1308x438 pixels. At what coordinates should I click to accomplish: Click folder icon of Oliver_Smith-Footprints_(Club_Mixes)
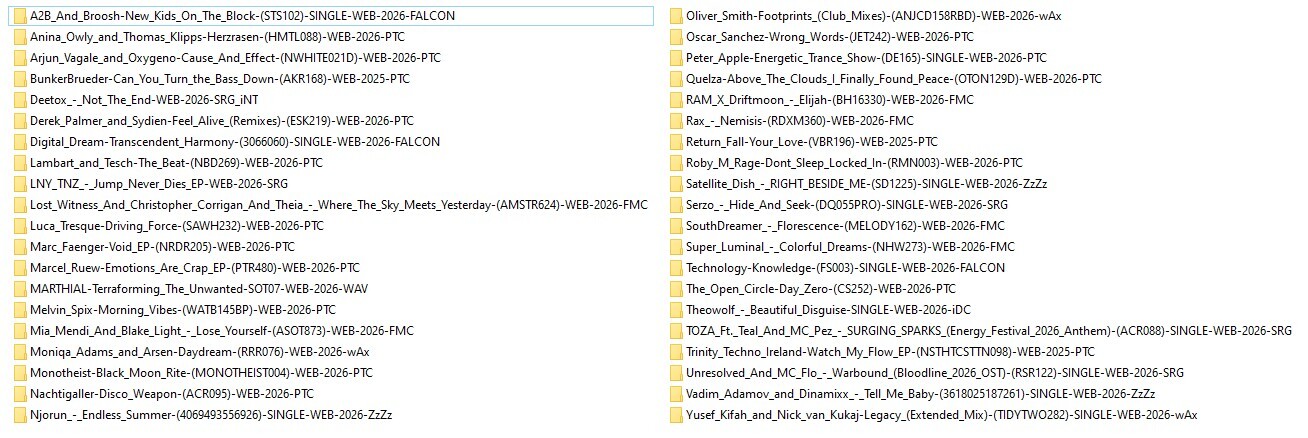coord(676,16)
